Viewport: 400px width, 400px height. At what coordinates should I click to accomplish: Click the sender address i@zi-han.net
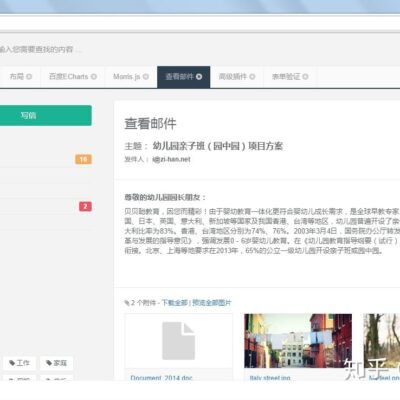click(x=171, y=159)
